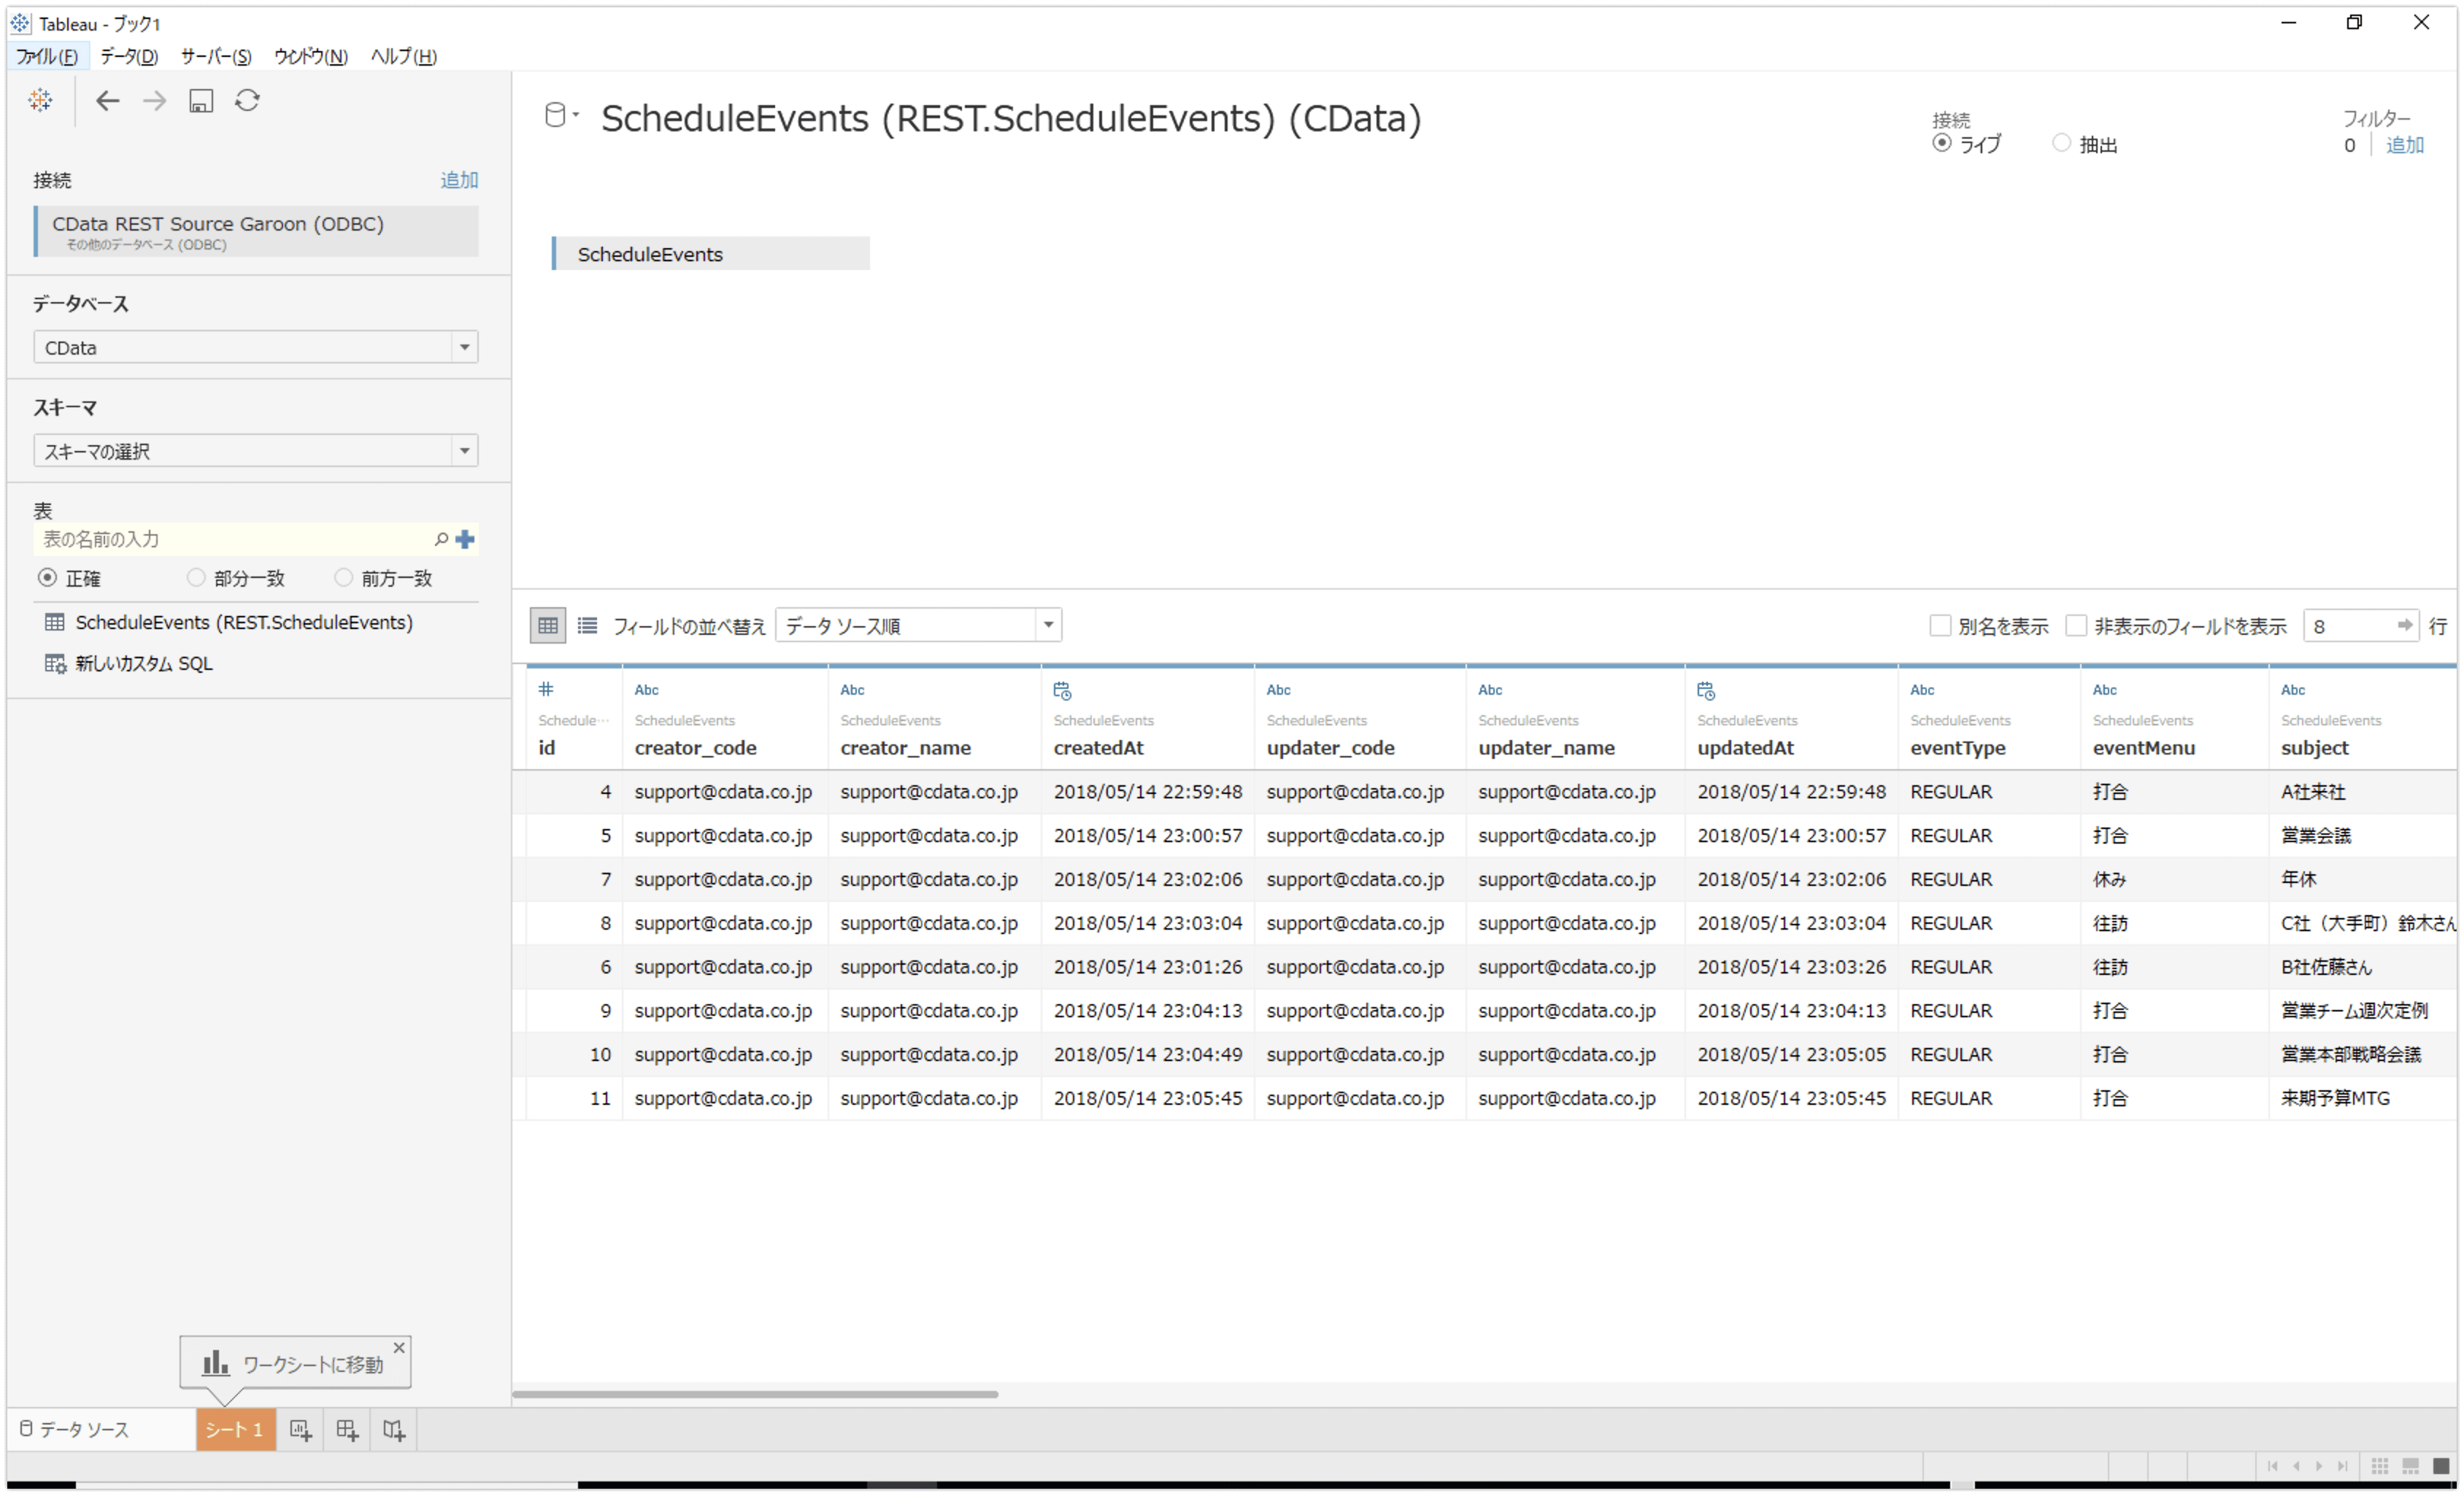This screenshot has width=2464, height=1496.
Task: Click the refresh data source icon
Action: [x=248, y=100]
